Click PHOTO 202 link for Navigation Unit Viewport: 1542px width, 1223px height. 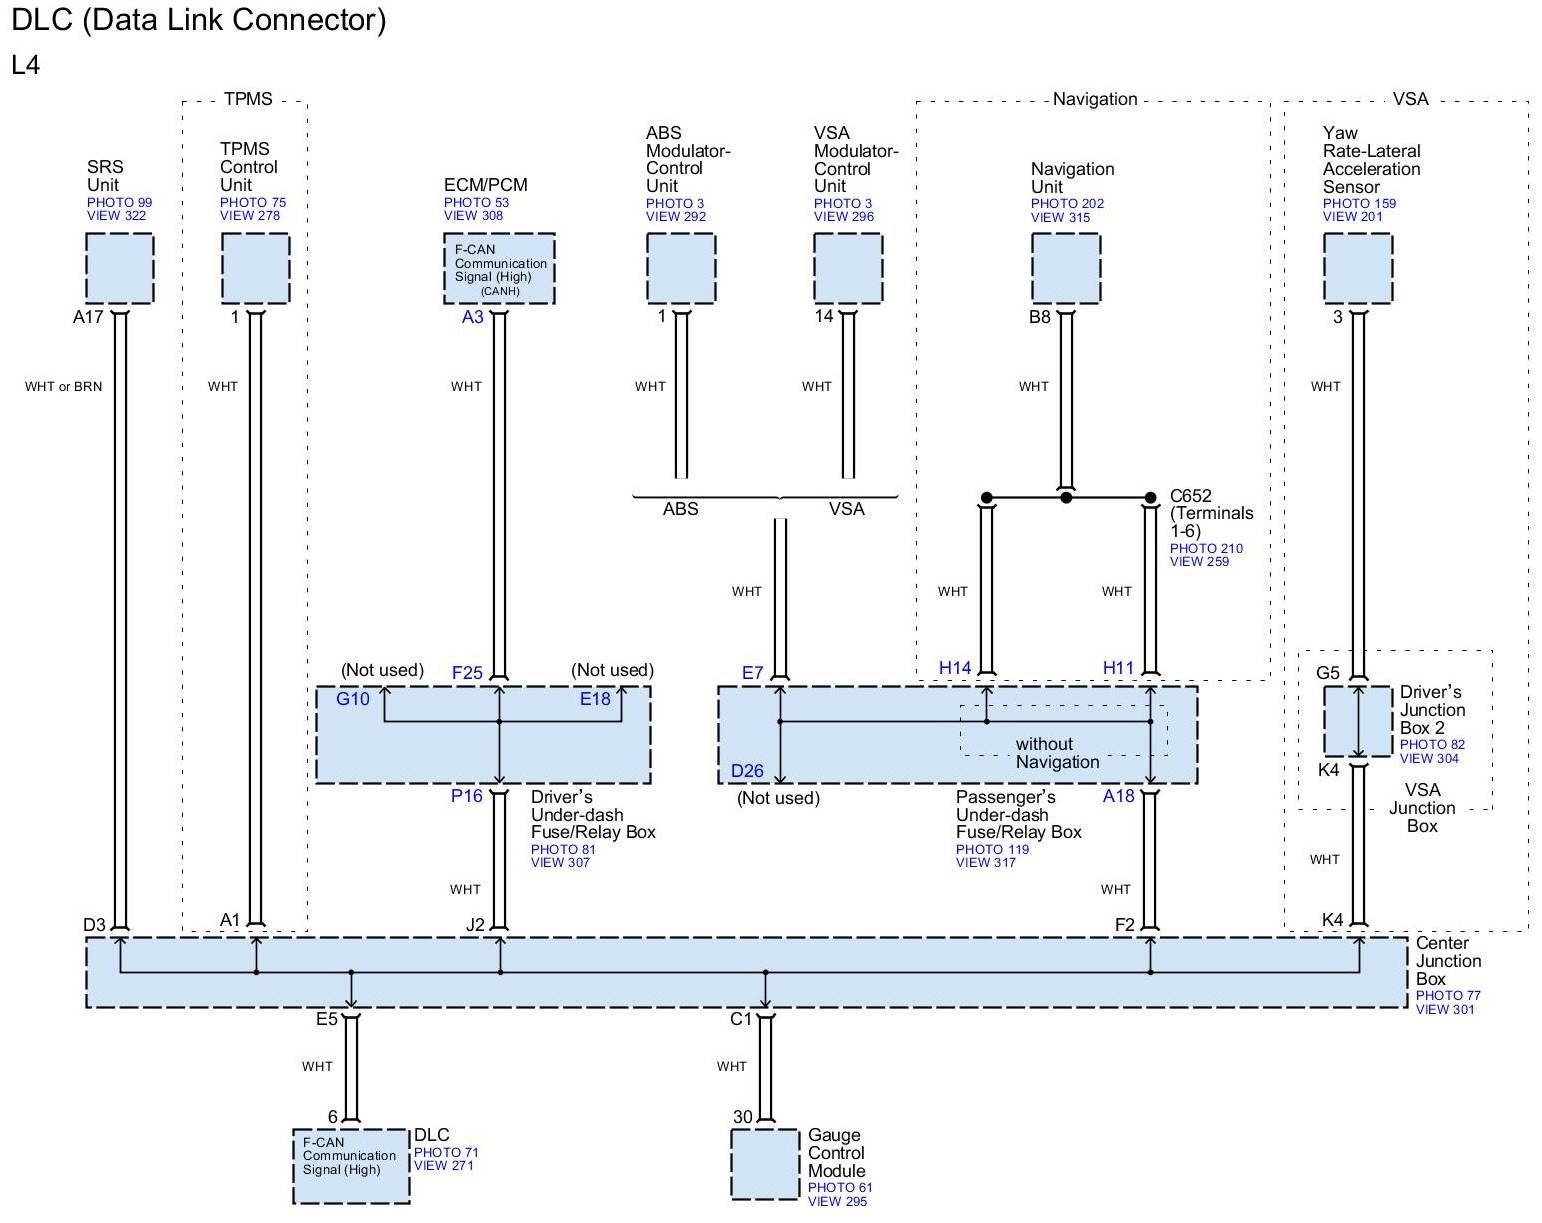pos(1067,203)
